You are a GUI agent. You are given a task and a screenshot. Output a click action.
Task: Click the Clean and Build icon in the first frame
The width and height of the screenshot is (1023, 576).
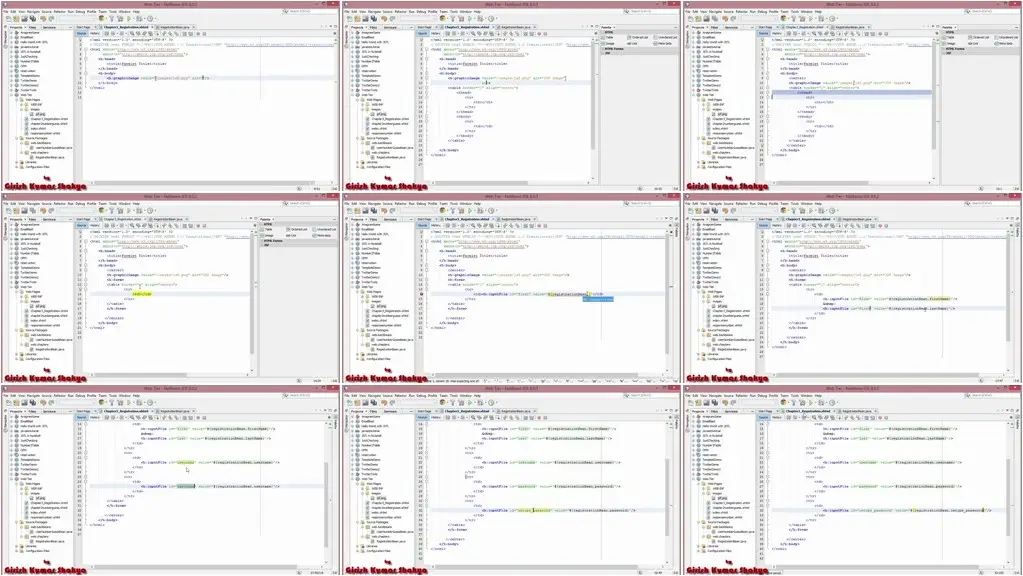pyautogui.click(x=120, y=18)
